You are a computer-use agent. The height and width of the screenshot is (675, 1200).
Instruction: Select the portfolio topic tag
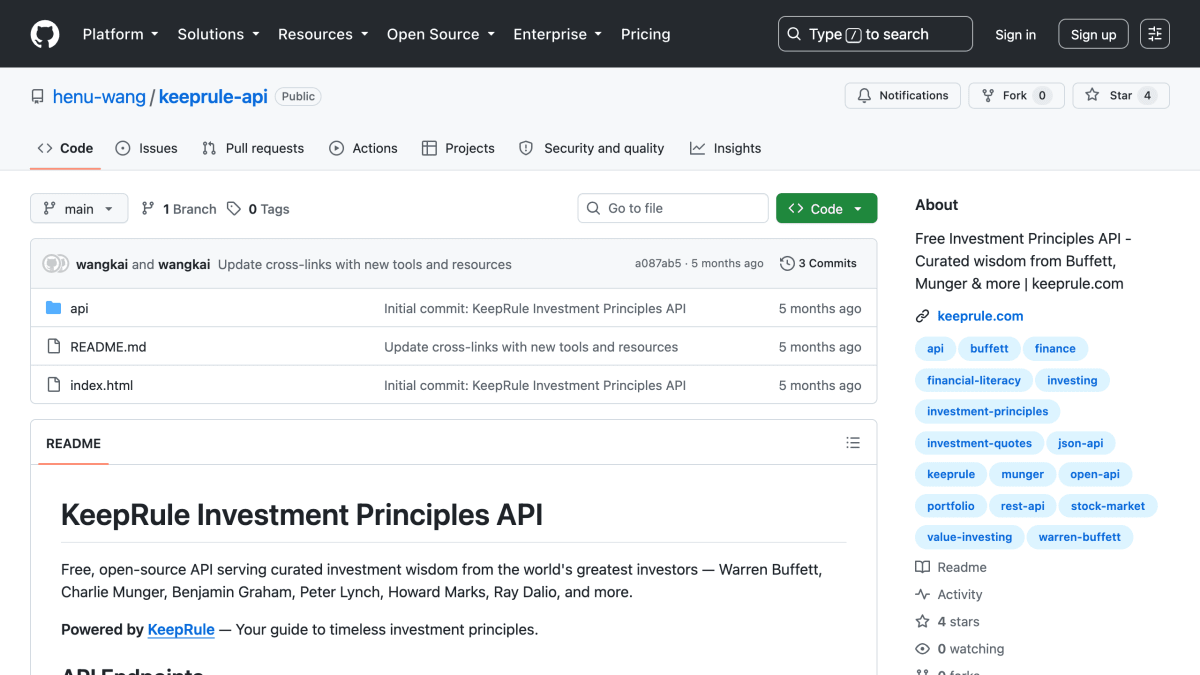pos(951,506)
